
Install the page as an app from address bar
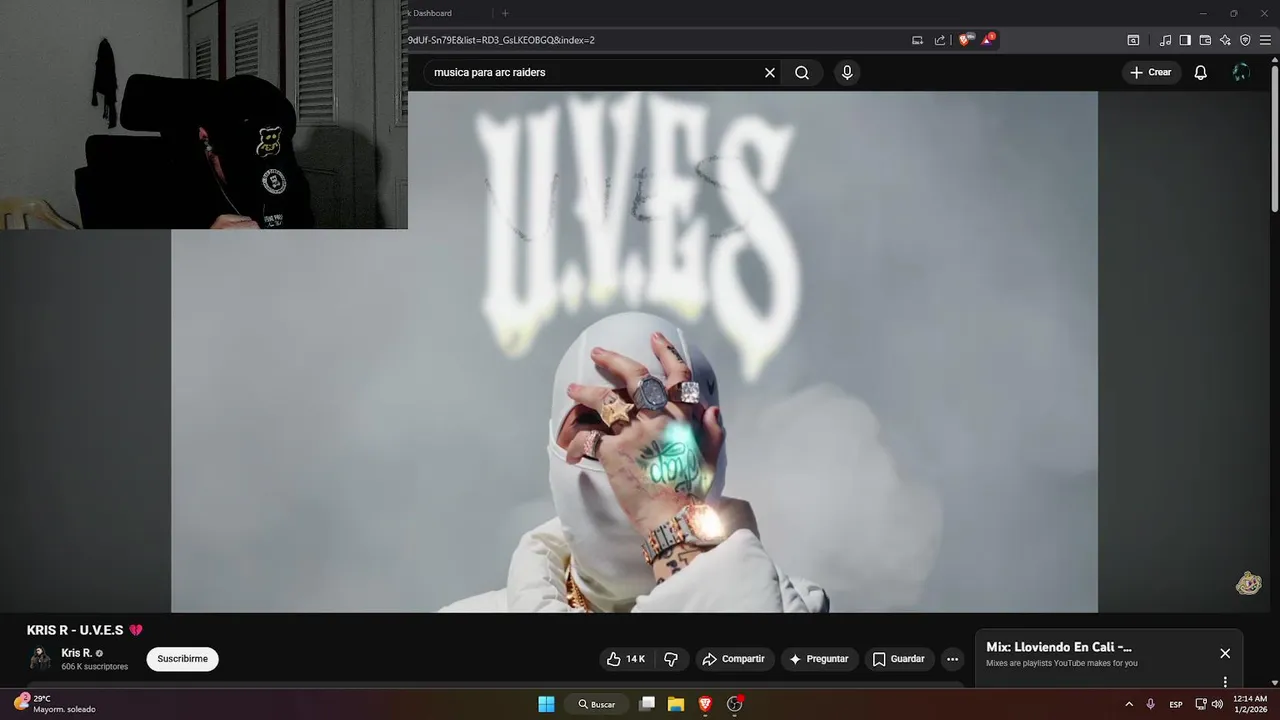pyautogui.click(x=917, y=40)
